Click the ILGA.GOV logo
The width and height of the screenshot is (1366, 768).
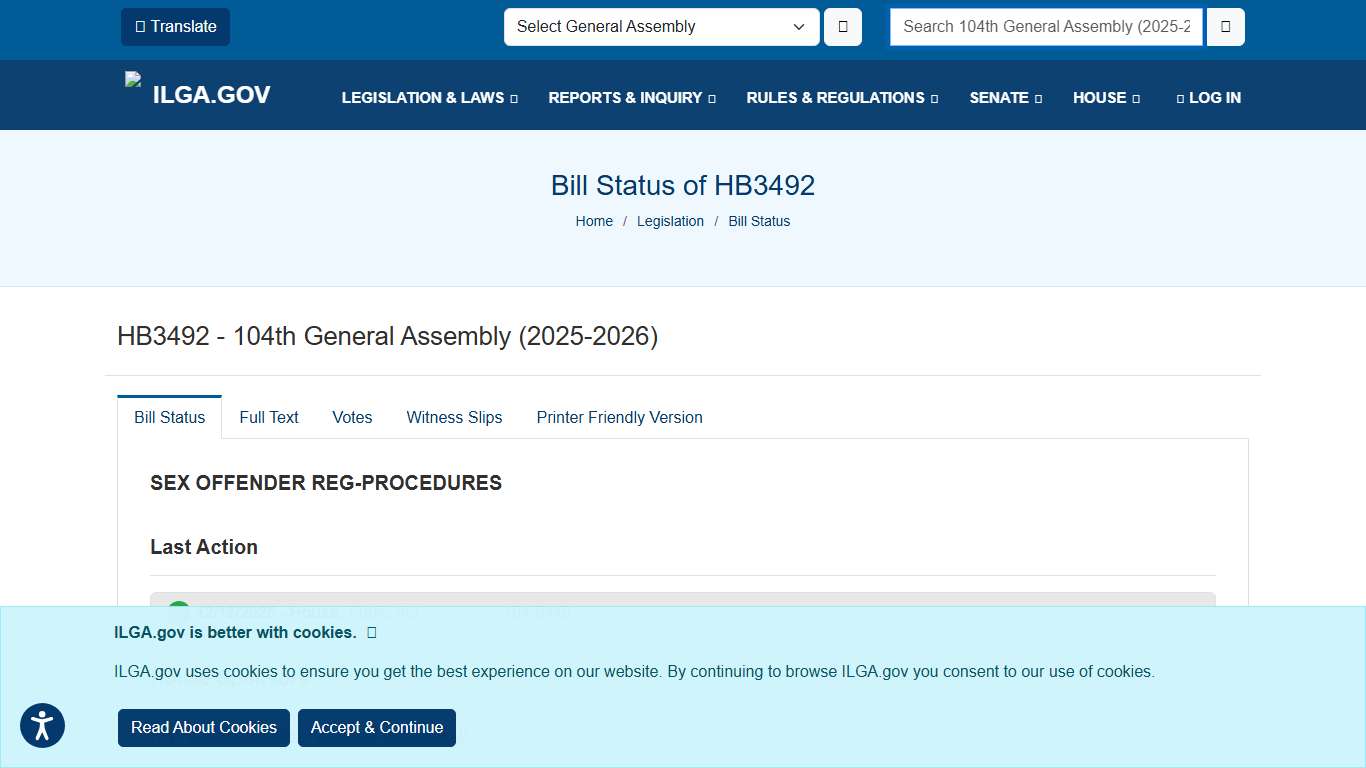197,94
